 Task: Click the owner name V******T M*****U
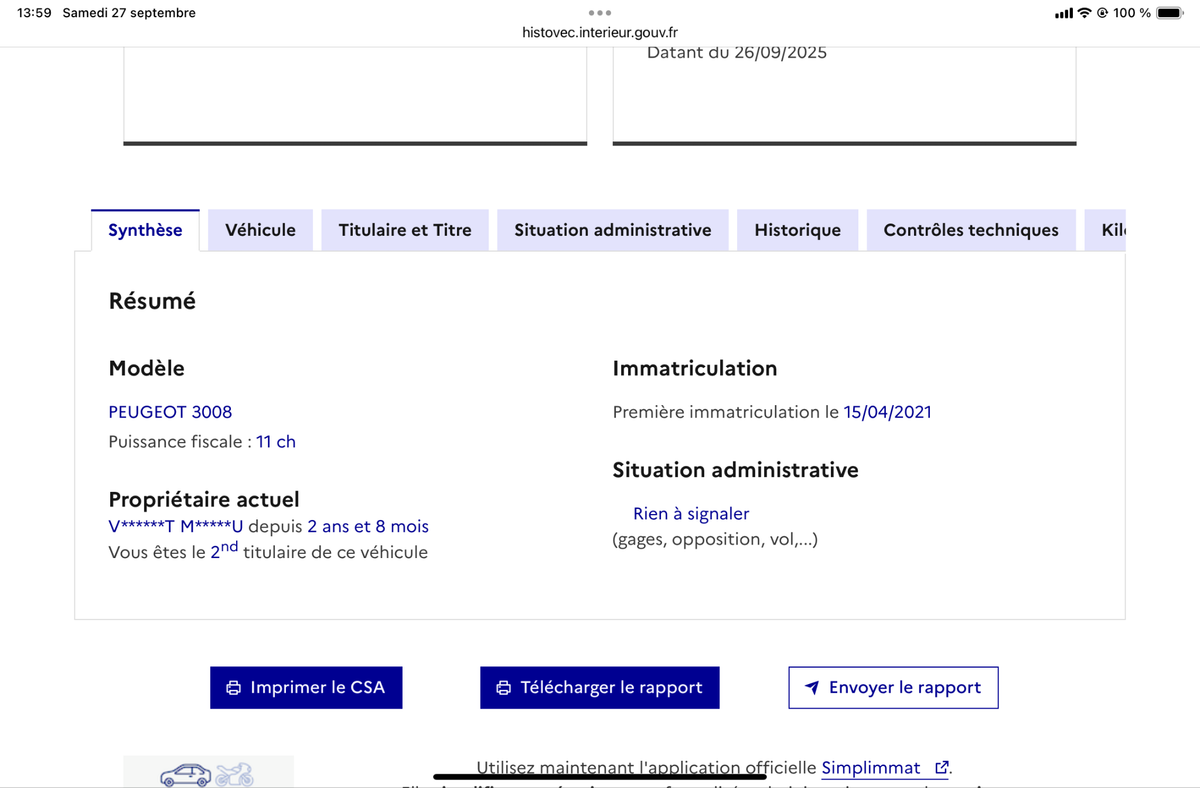[176, 527]
